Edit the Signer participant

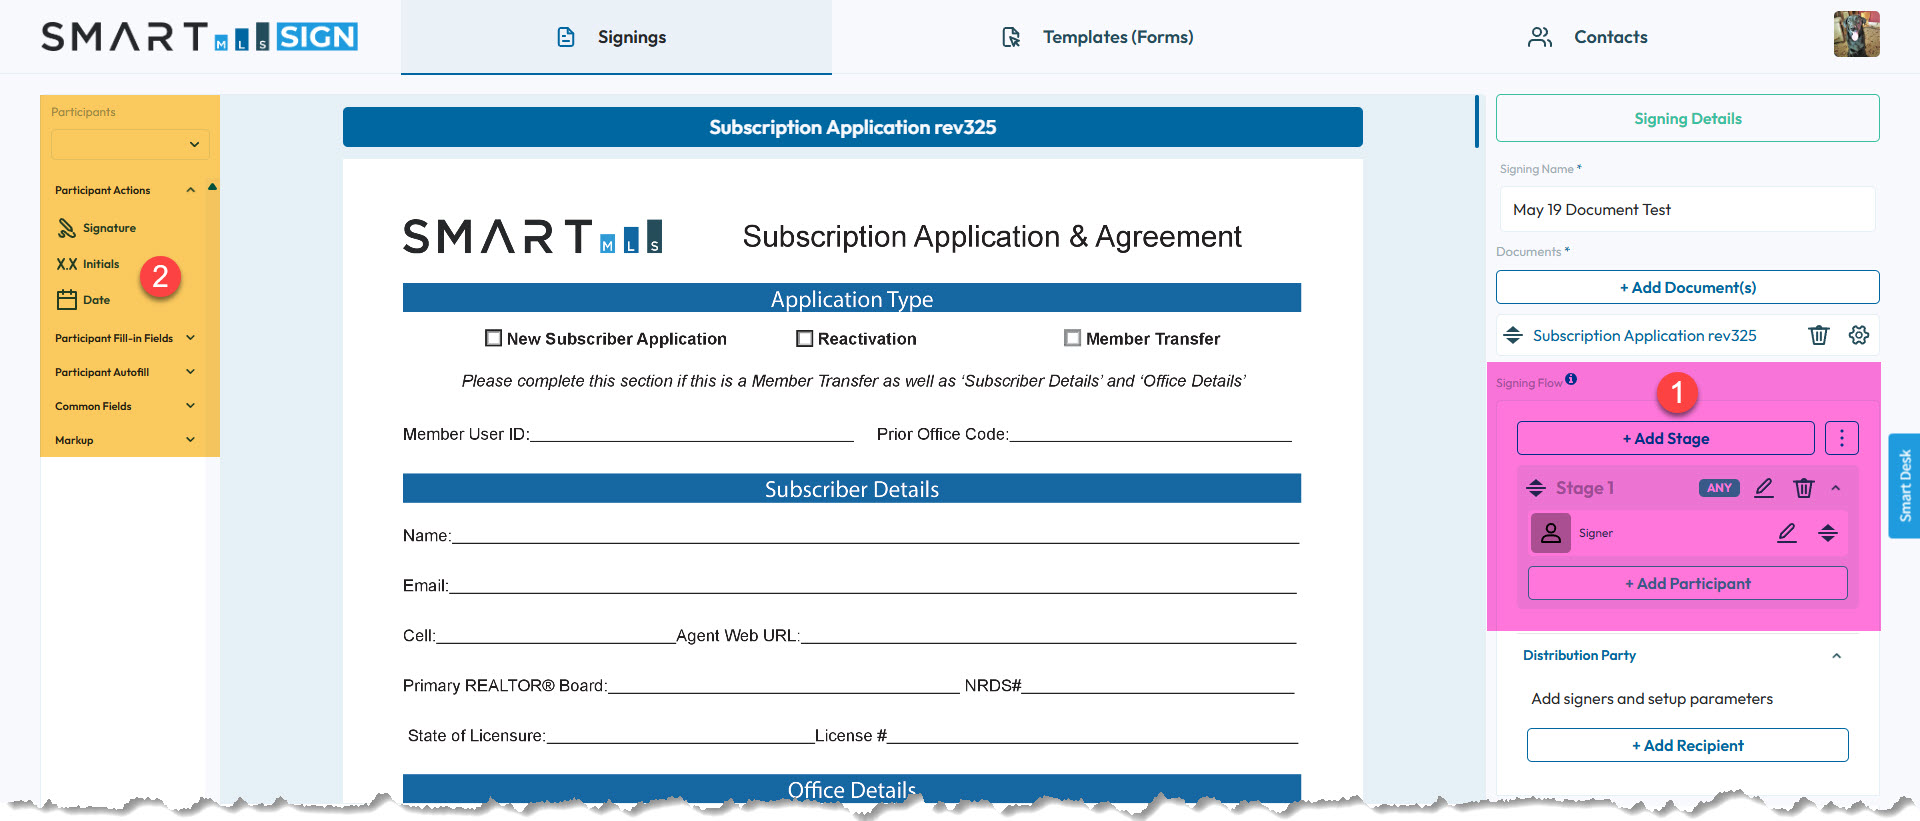(x=1786, y=533)
